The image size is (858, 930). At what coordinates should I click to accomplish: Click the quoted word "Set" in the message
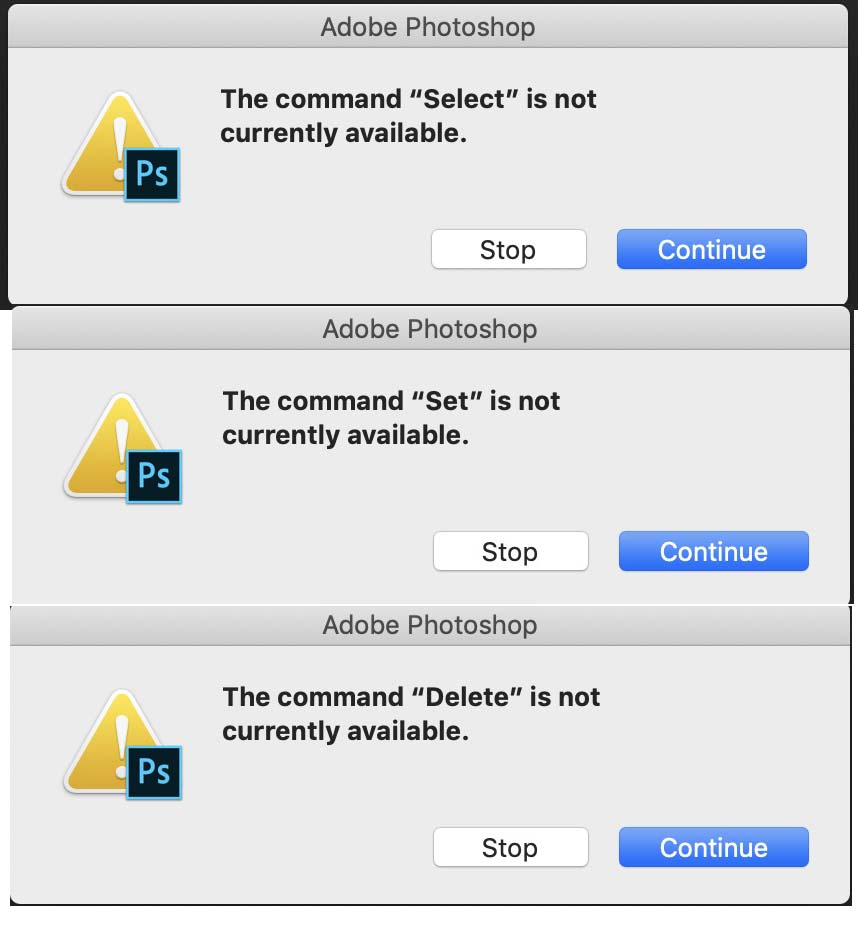click(448, 401)
